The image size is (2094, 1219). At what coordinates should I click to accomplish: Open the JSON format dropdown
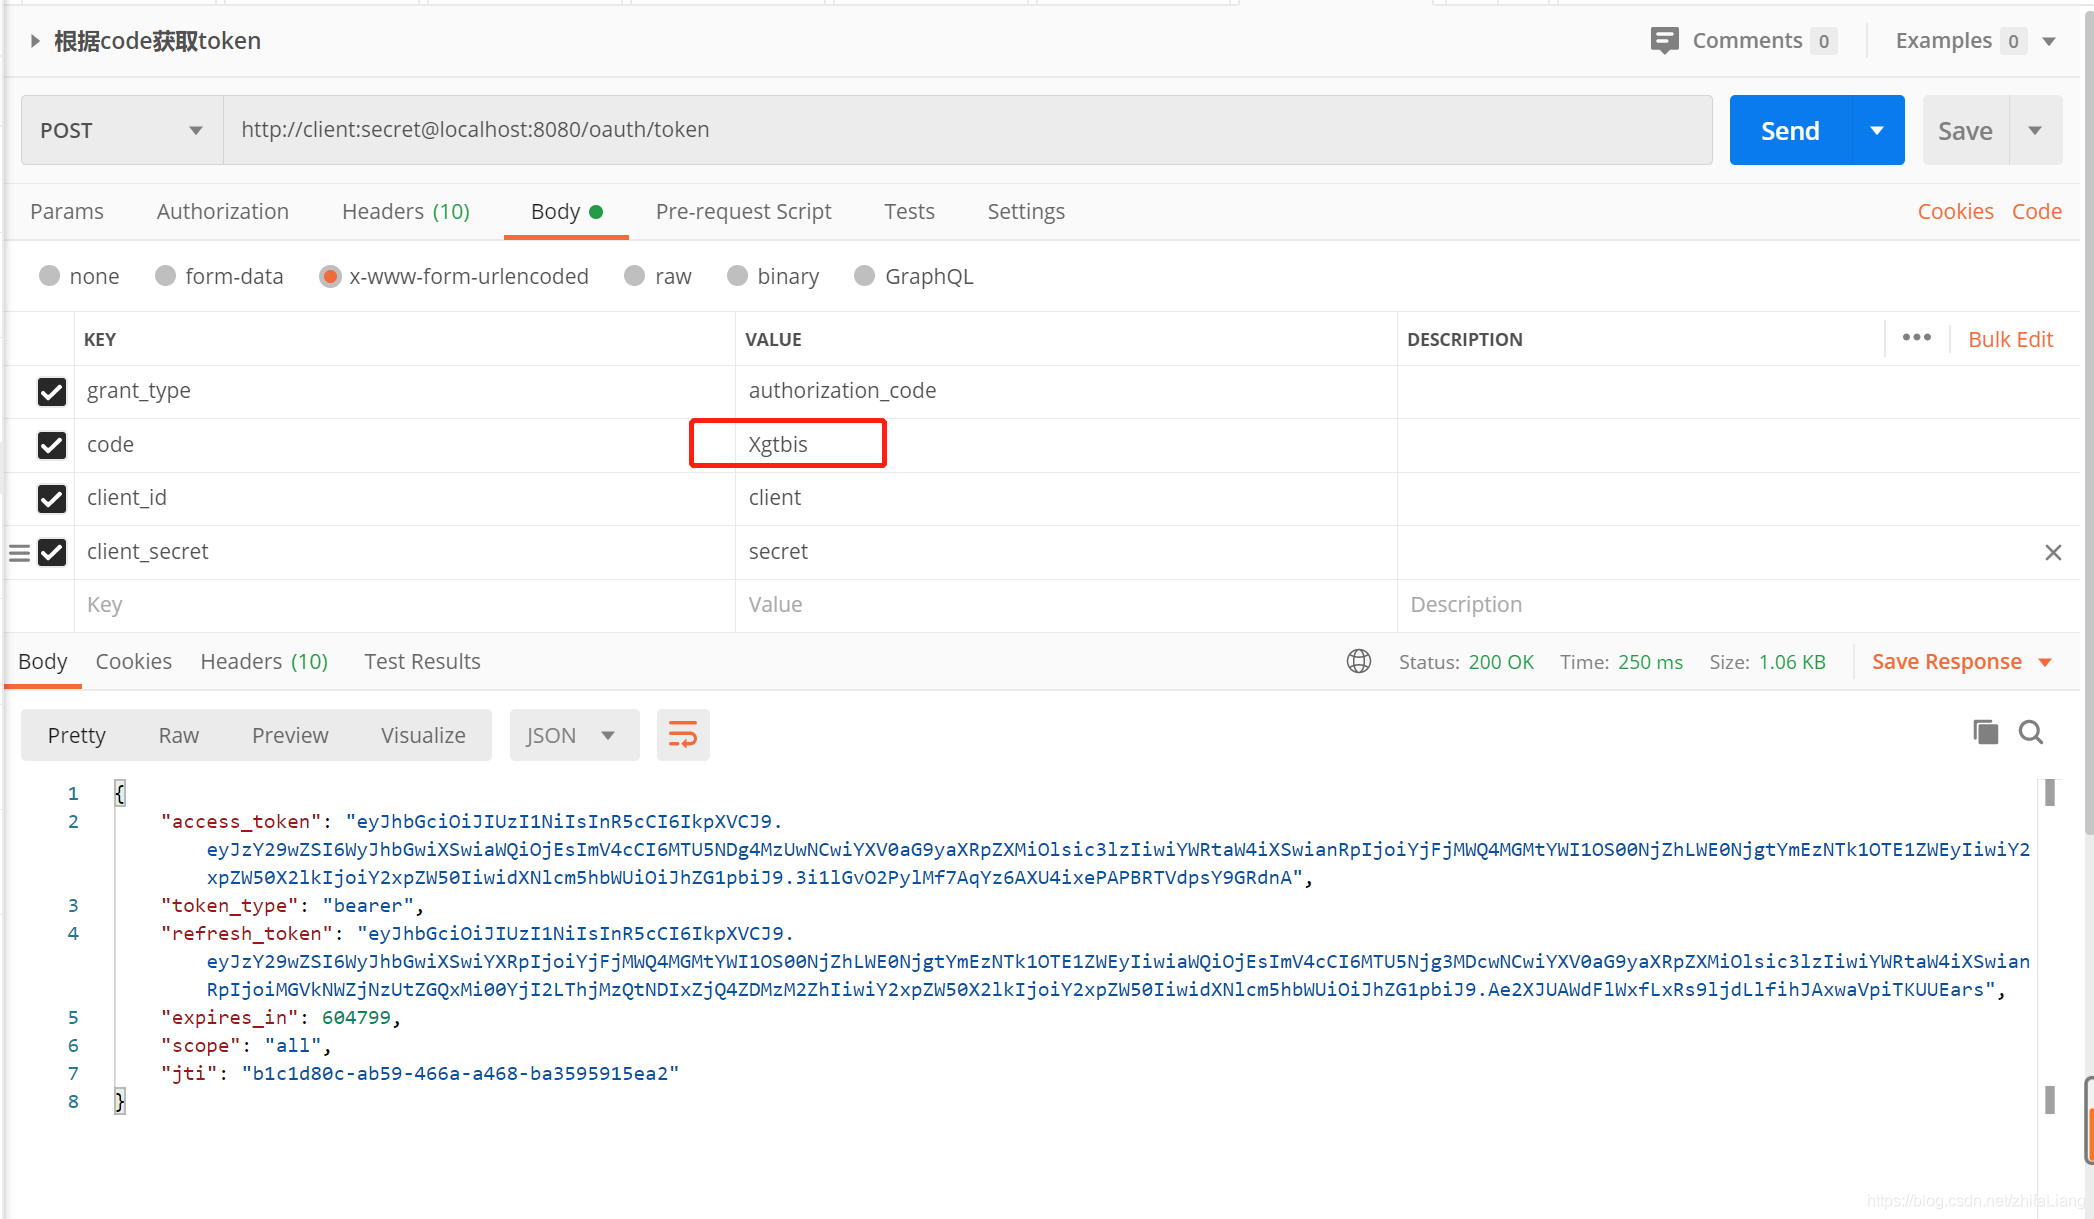(573, 735)
